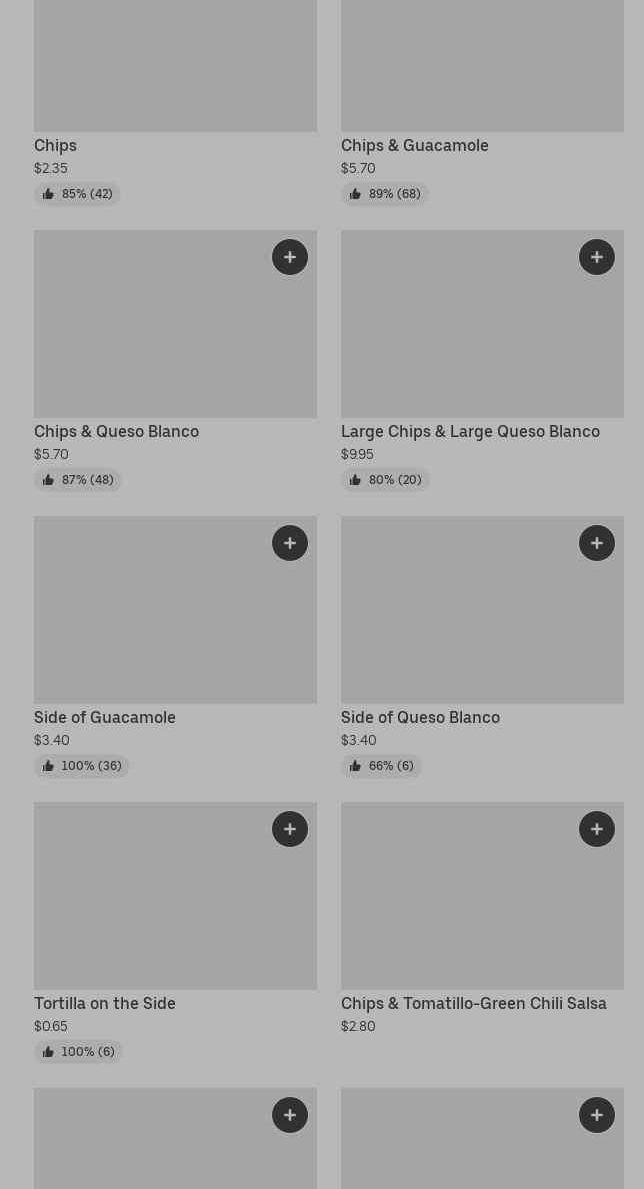Click thumbs-up icon under Chips & Guacamole
This screenshot has height=1189, width=644.
(355, 194)
